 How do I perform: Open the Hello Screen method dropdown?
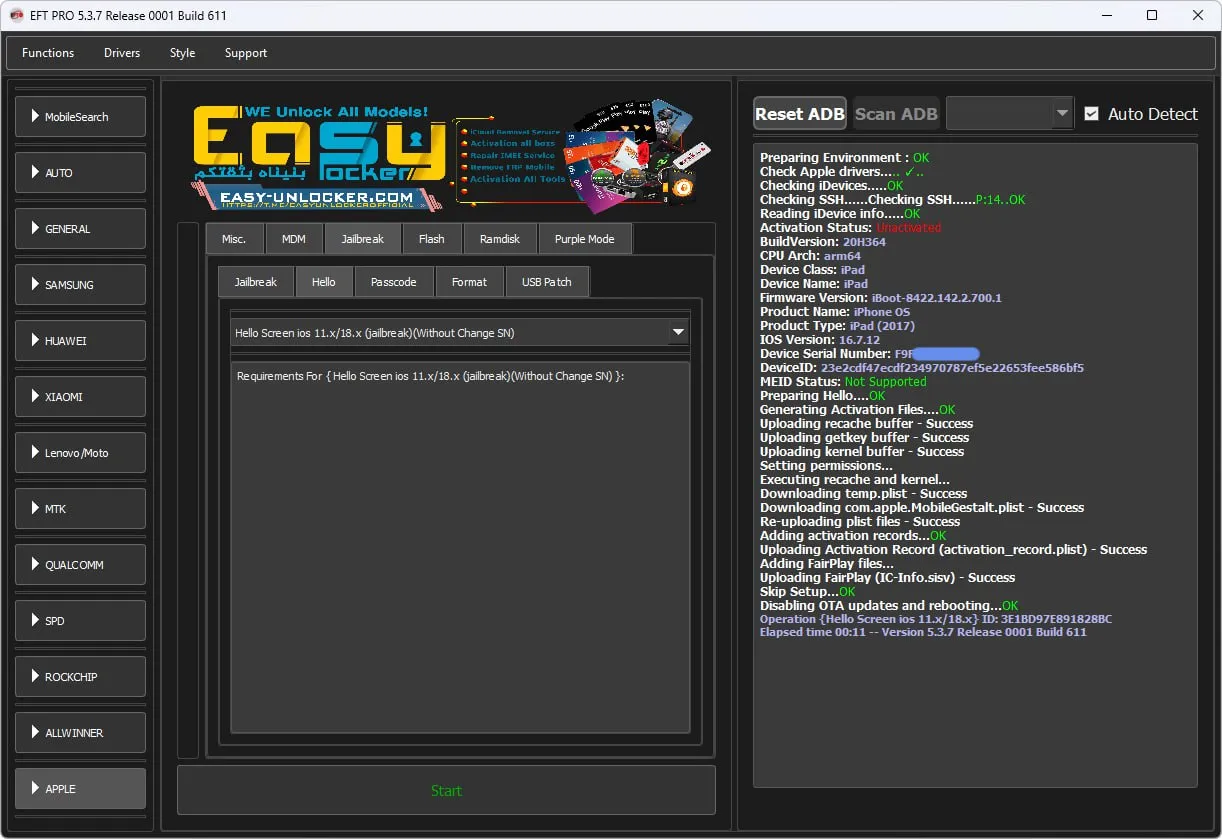(x=678, y=332)
